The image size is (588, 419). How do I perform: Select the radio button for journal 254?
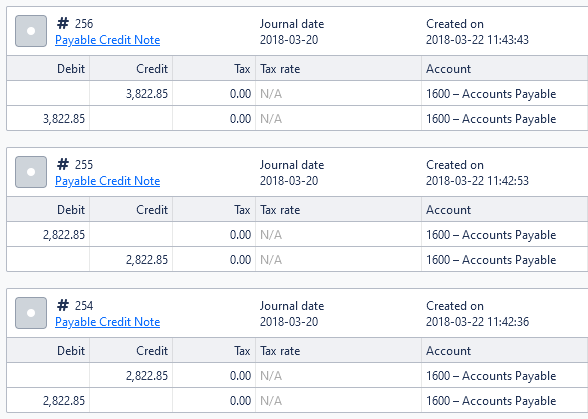31,313
